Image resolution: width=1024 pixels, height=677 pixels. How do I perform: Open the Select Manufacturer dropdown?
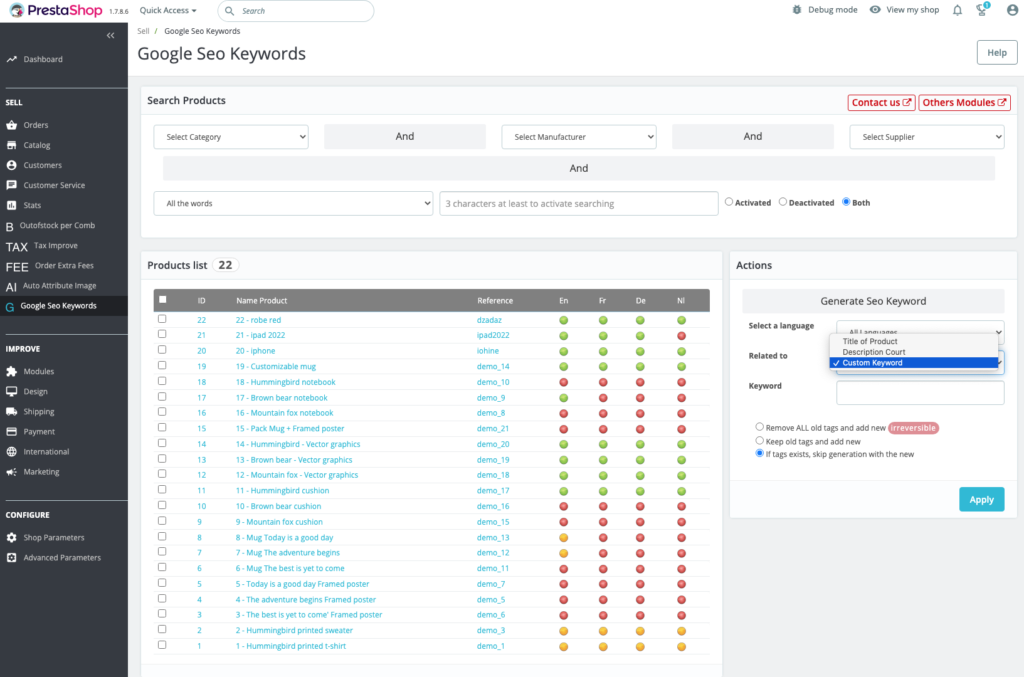tap(579, 137)
